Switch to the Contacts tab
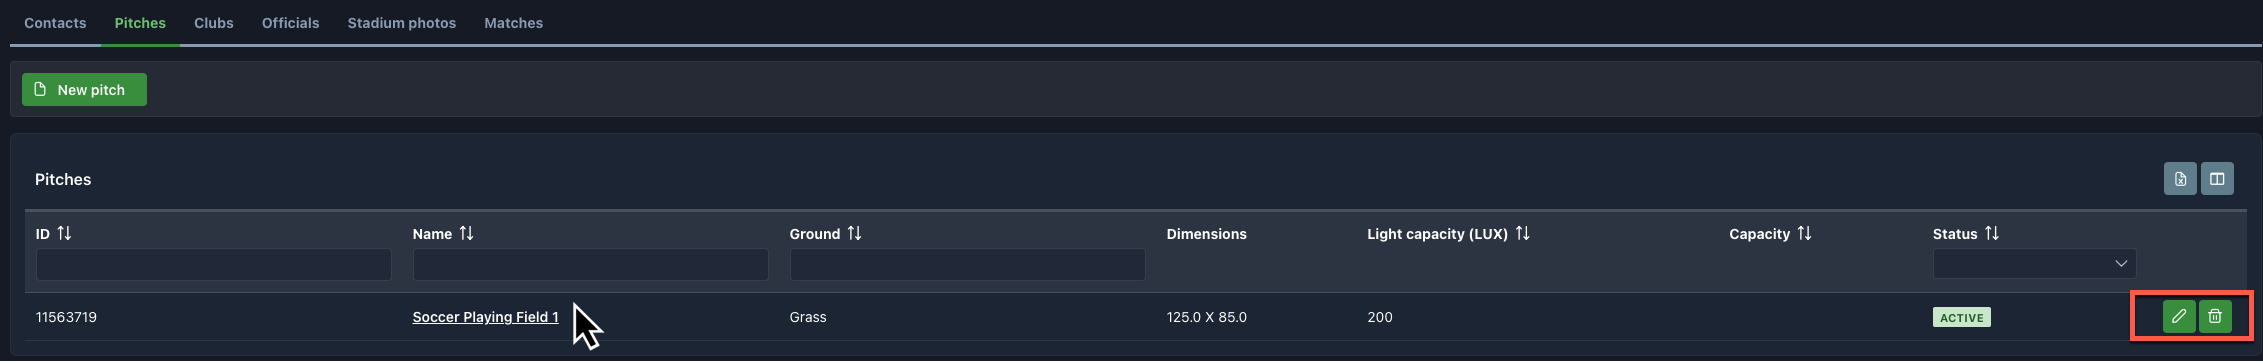2263x364 pixels. [x=55, y=23]
